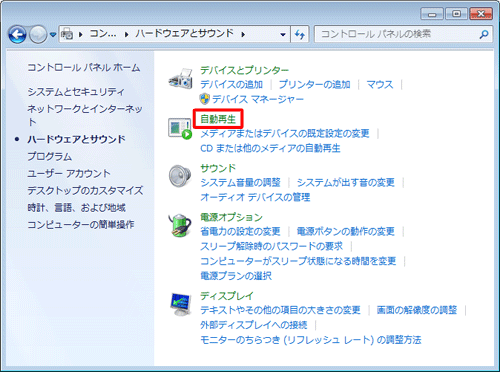Image resolution: width=500 pixels, height=372 pixels.
Task: Click スリープ解除時のパスワードの要求 link
Action: pos(271,246)
